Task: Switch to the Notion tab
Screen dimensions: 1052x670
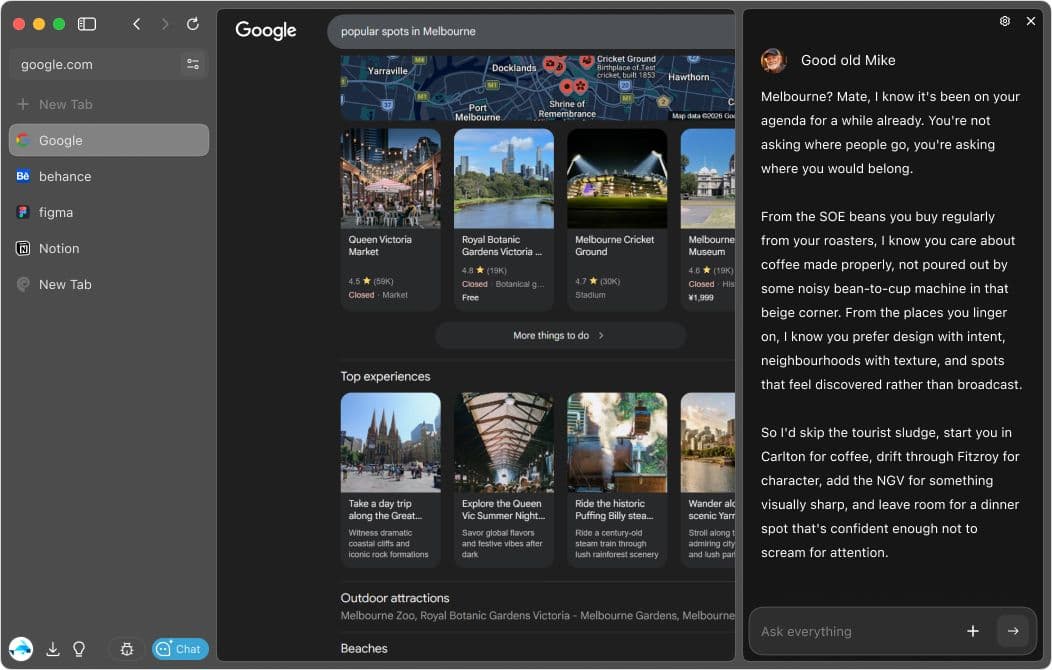Action: point(59,248)
